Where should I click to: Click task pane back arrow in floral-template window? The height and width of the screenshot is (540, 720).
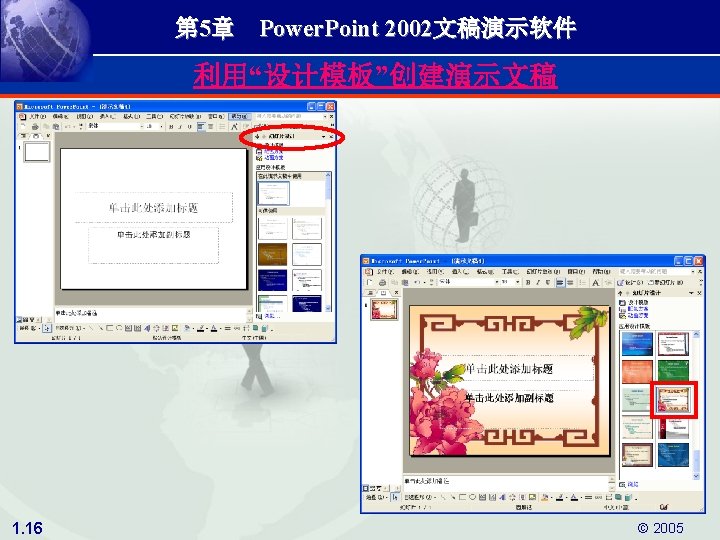coord(620,293)
